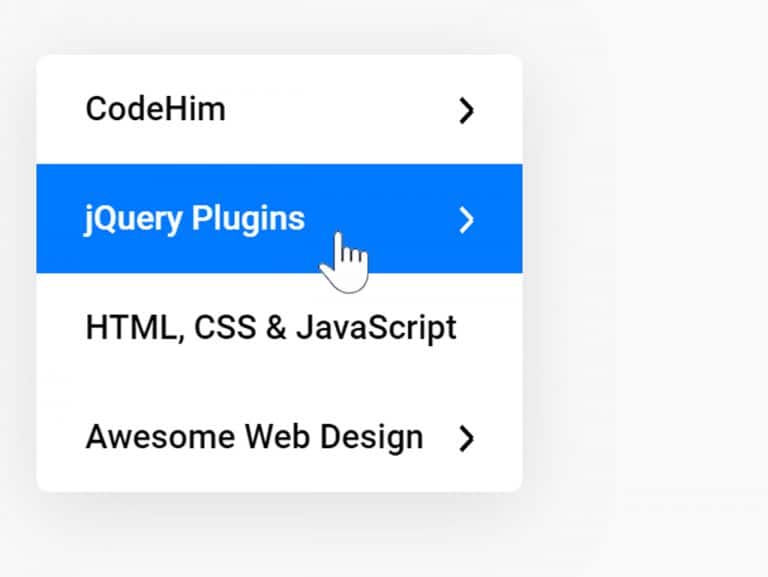Open the CodeHim menu item
768x577 pixels.
(x=156, y=109)
